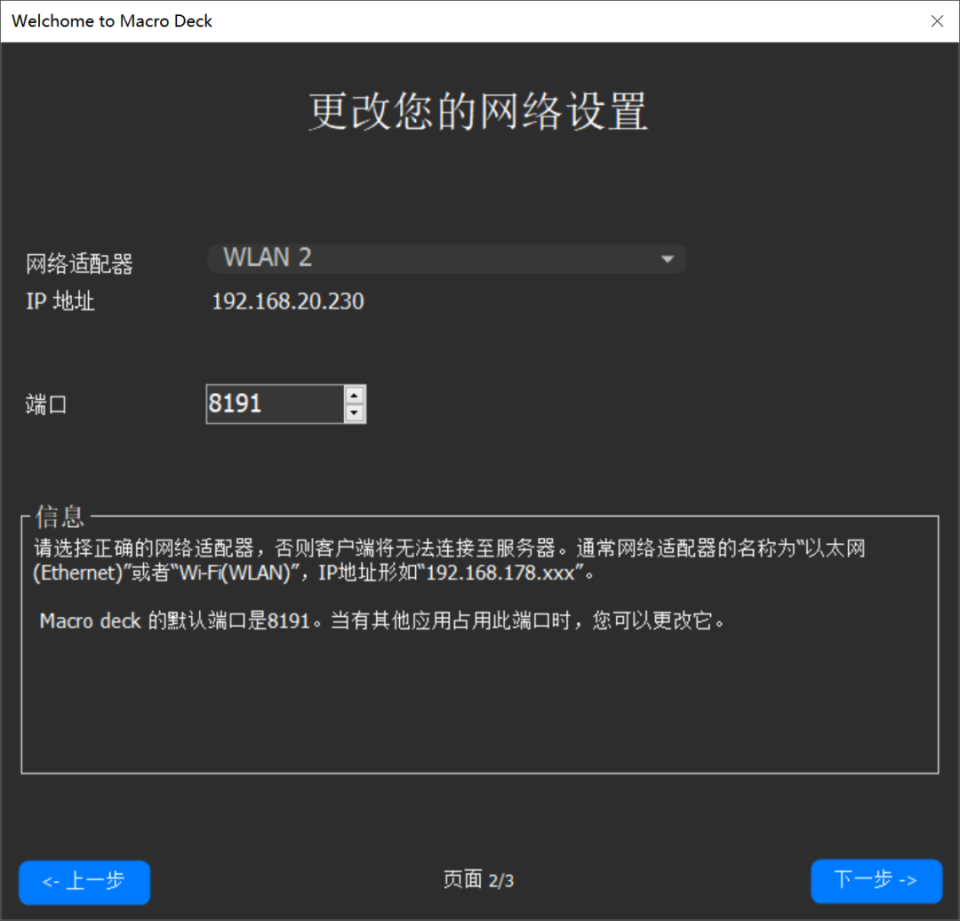Expand the WLAN 2 adapter selection list
This screenshot has height=921, width=960.
[x=447, y=257]
